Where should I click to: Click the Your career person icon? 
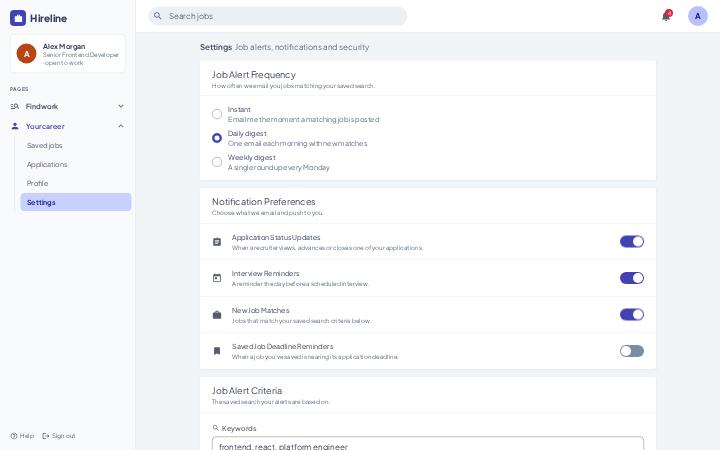coord(15,126)
